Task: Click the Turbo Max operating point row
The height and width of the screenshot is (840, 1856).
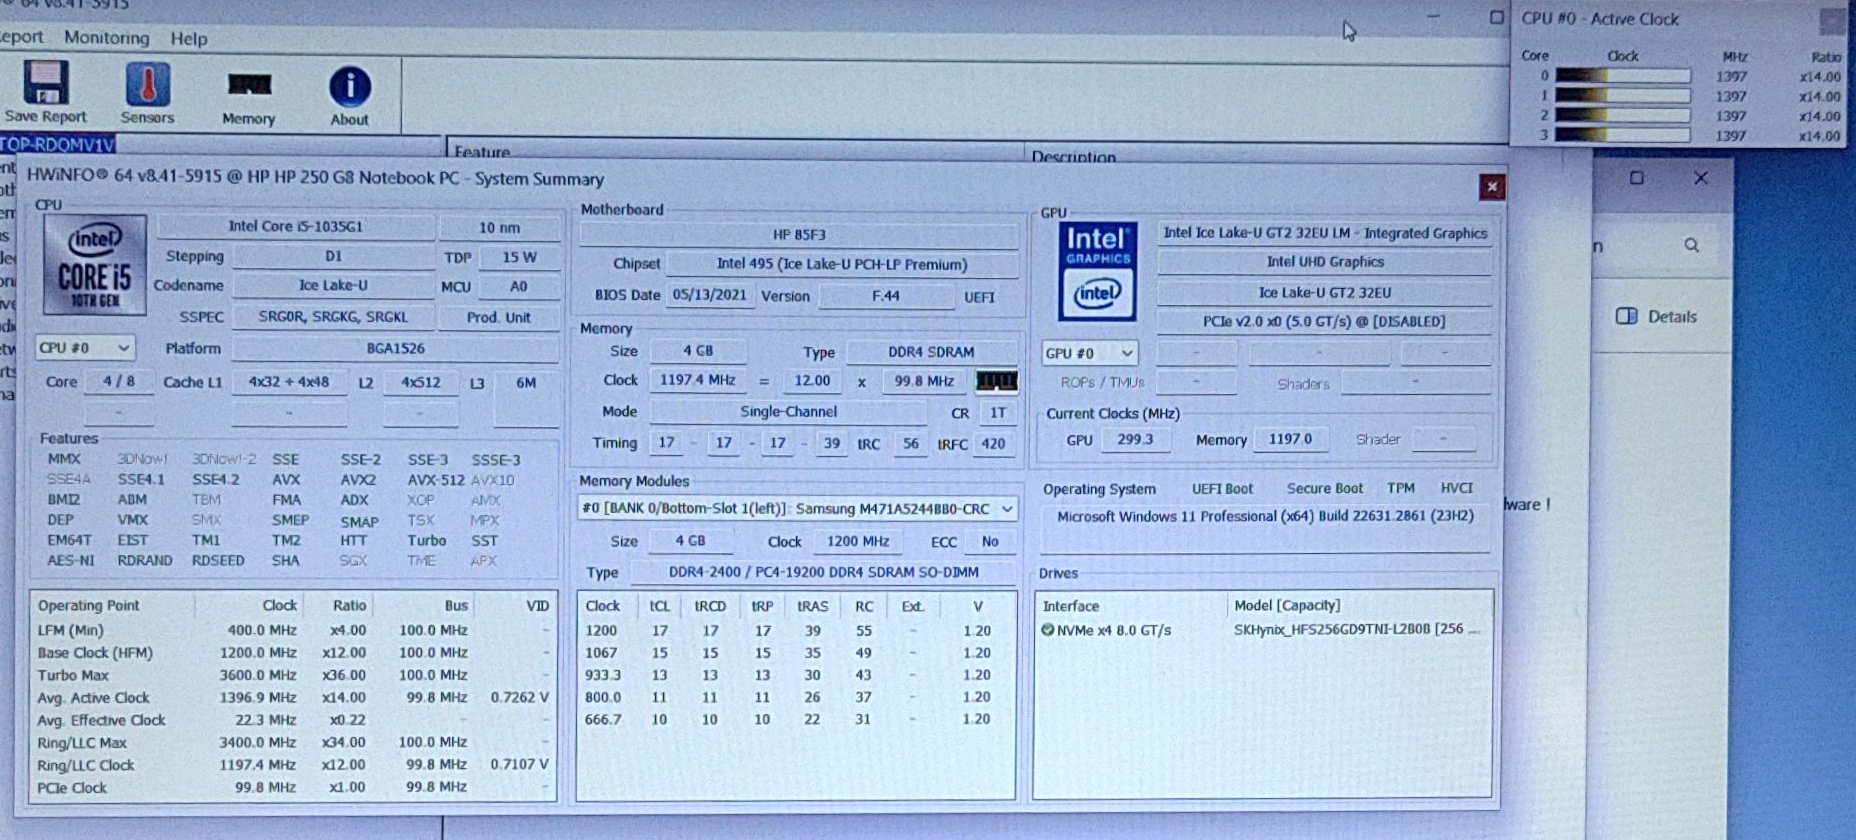Action: pyautogui.click(x=293, y=675)
